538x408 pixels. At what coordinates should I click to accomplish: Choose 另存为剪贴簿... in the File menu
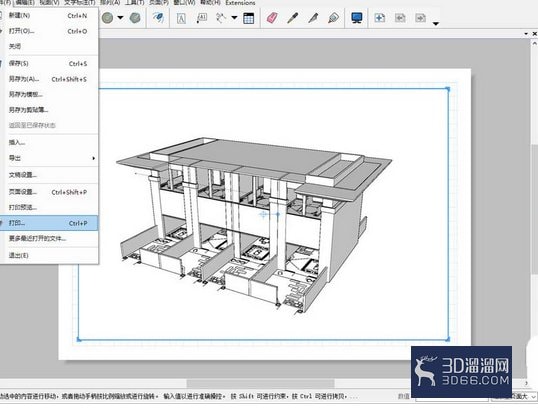pos(49,110)
